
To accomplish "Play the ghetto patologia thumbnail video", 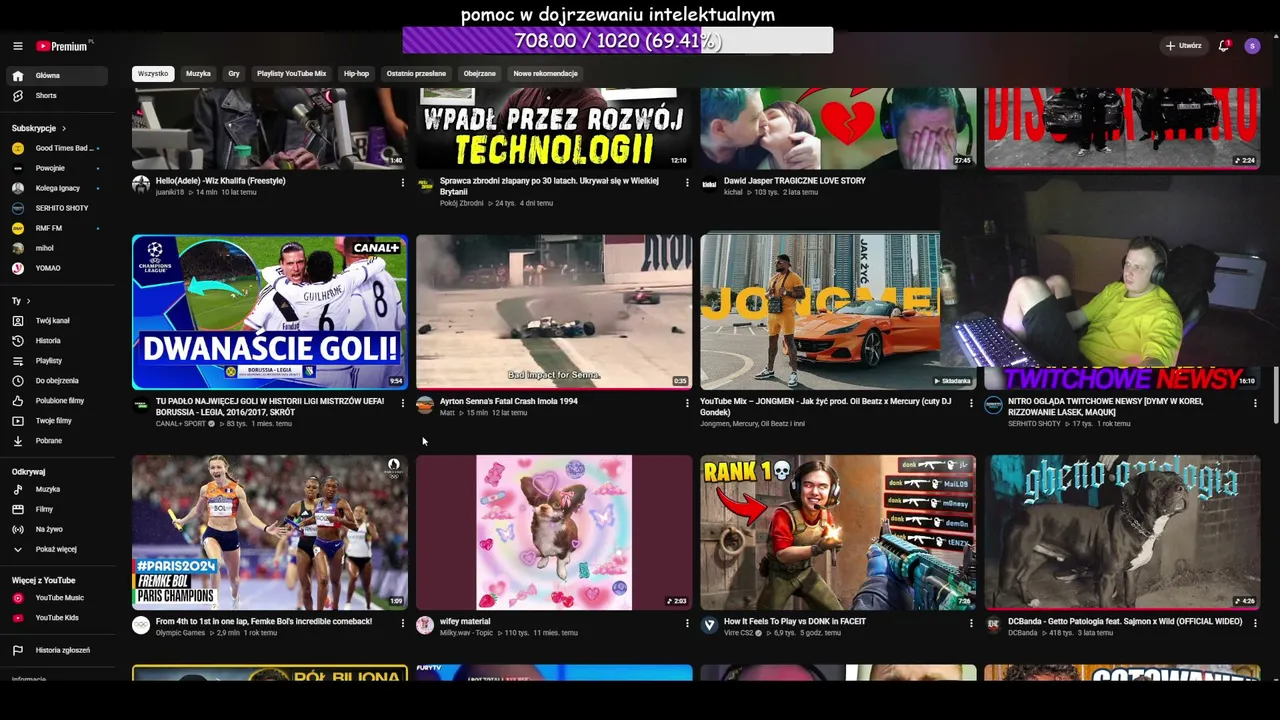I will tap(1122, 532).
